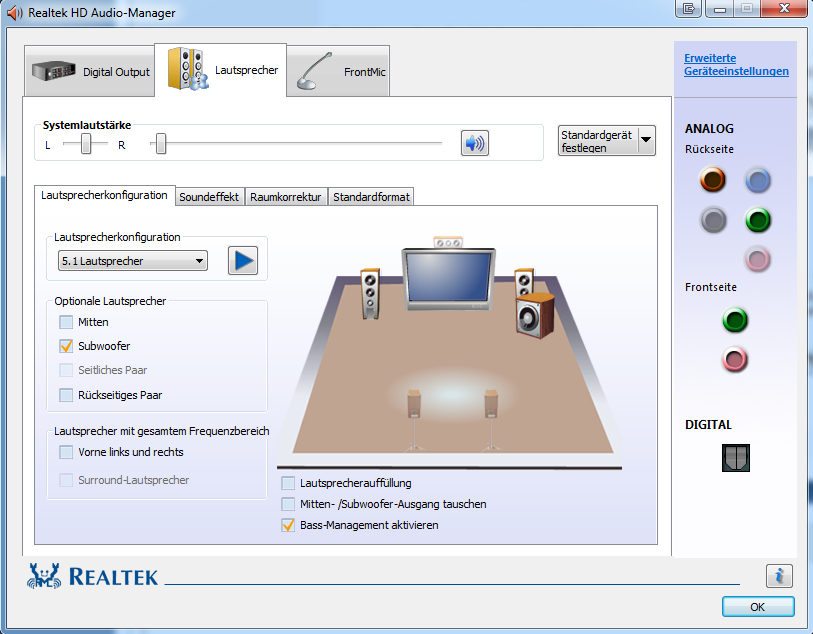
Task: Open the Standardformat tab
Action: pyautogui.click(x=371, y=197)
